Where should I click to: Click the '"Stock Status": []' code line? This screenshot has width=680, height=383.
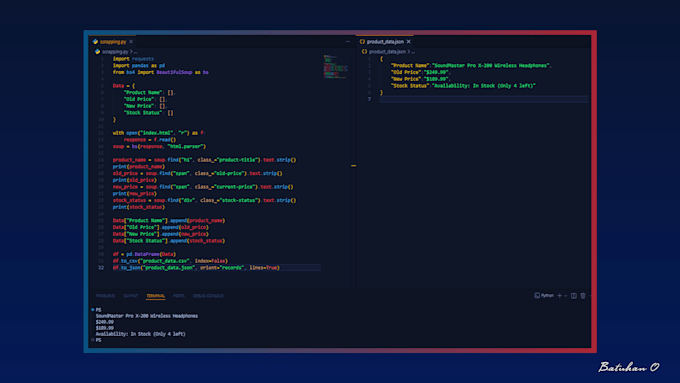click(x=148, y=113)
